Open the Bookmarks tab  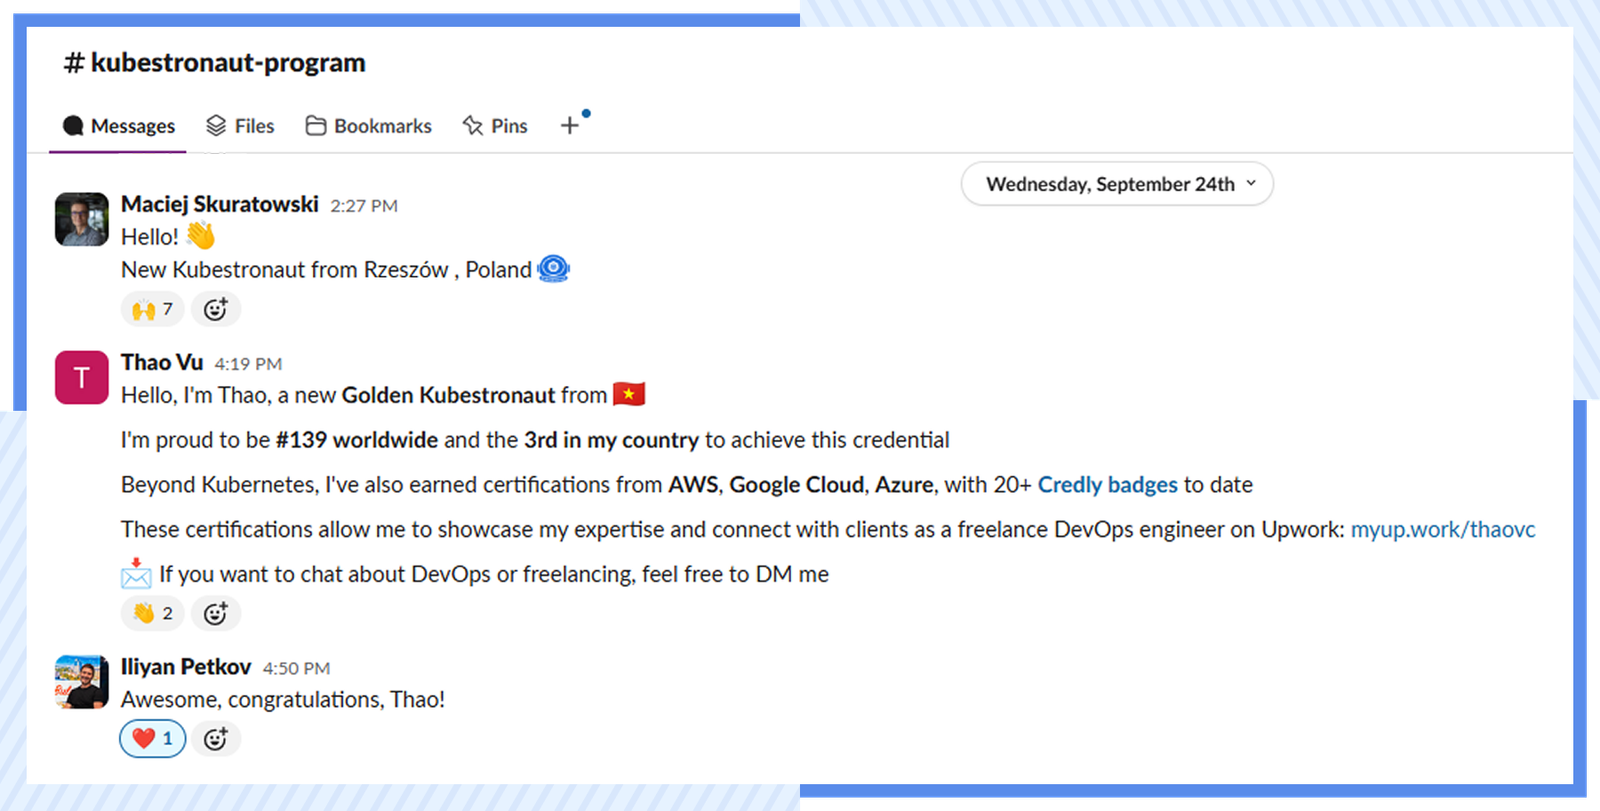369,126
